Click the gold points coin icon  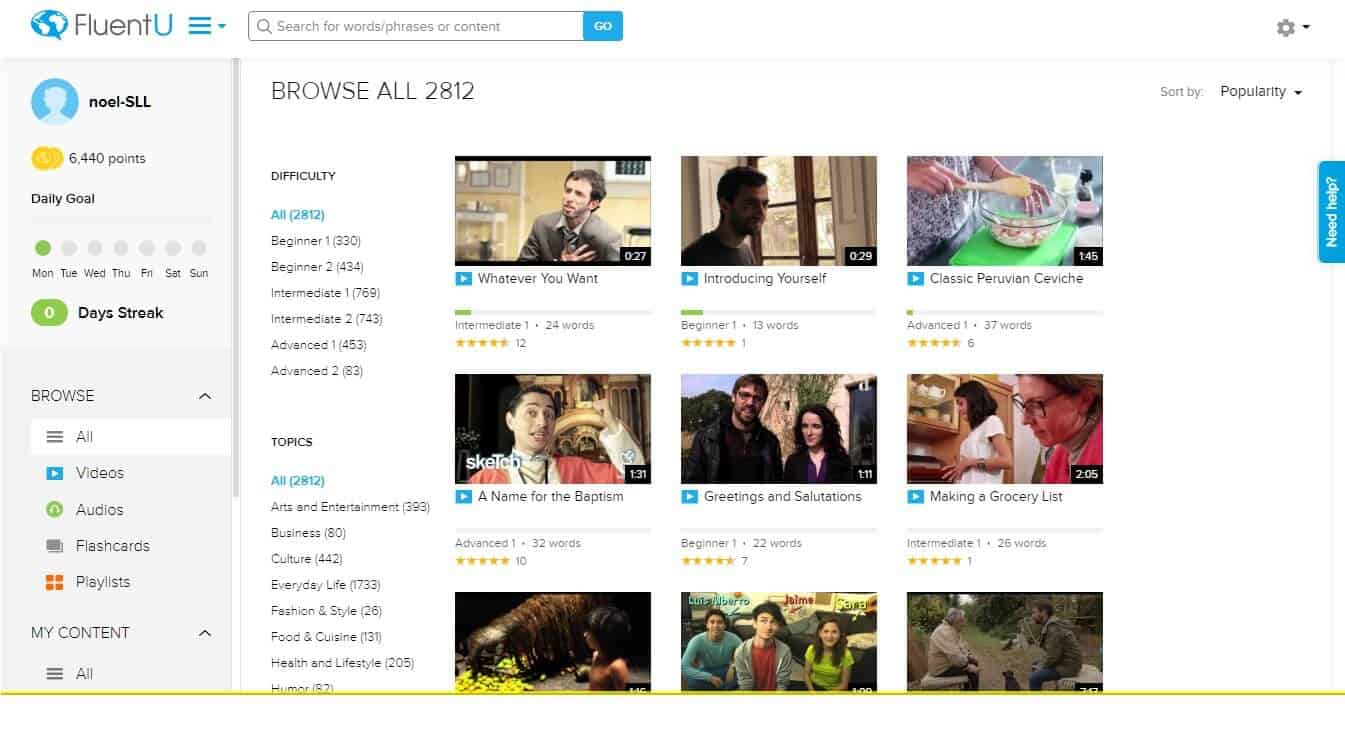coord(47,158)
